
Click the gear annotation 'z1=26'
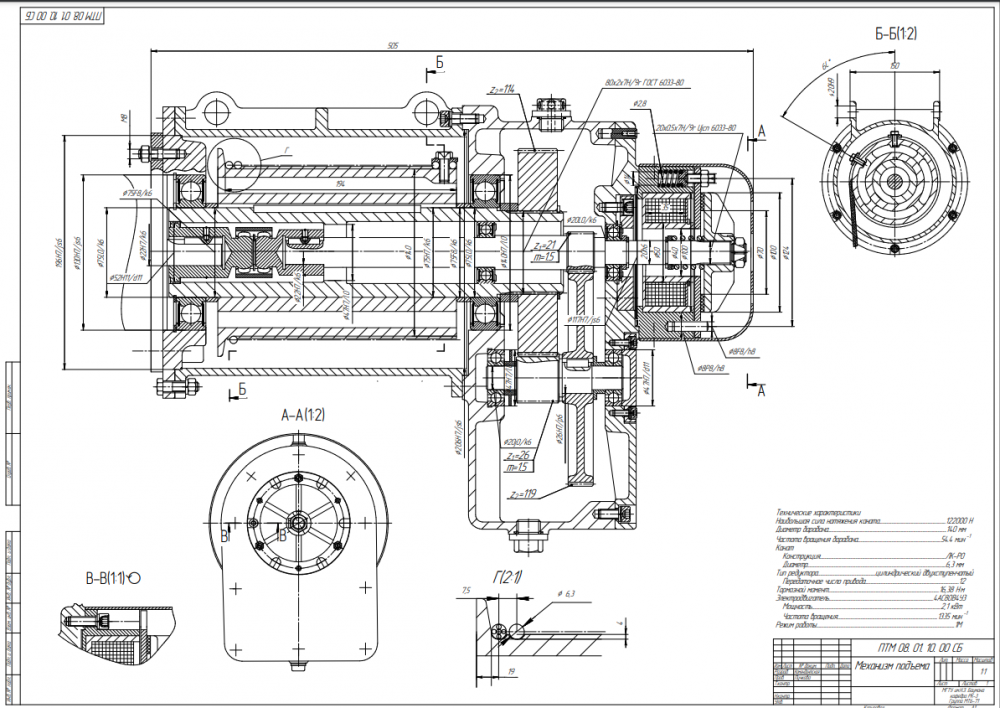tap(517, 455)
